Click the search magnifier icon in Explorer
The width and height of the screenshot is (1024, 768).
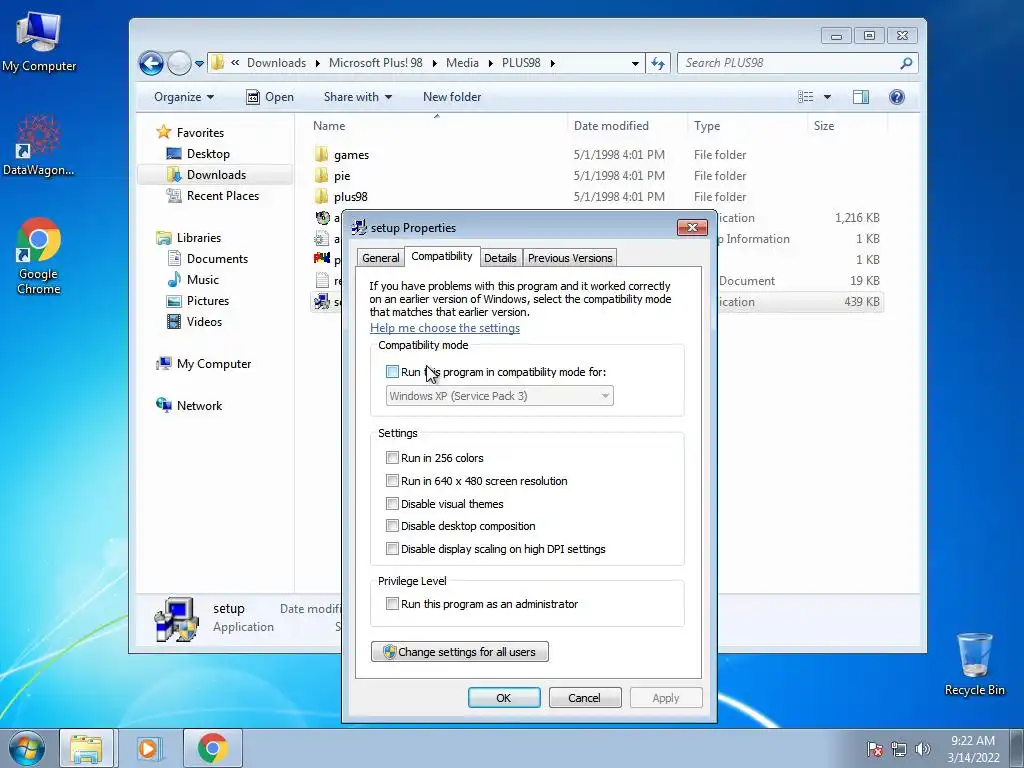tap(906, 63)
